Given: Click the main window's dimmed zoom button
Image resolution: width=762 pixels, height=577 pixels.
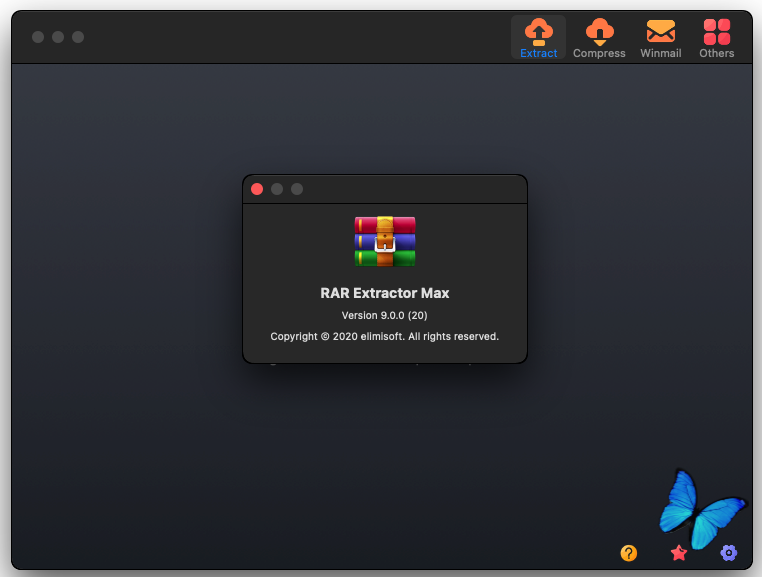Looking at the screenshot, I should coord(78,37).
